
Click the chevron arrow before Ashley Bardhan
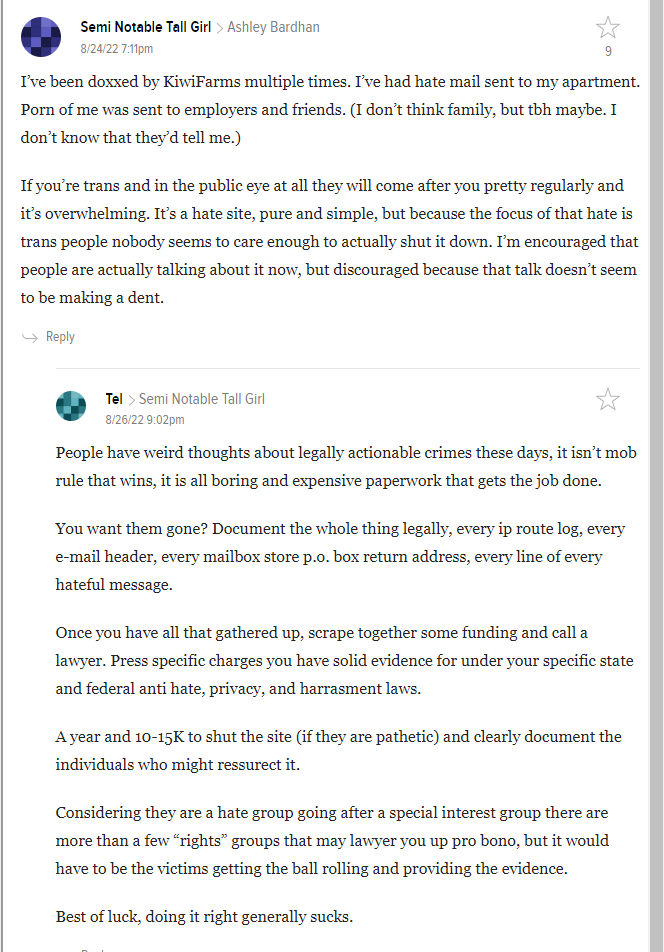point(220,28)
